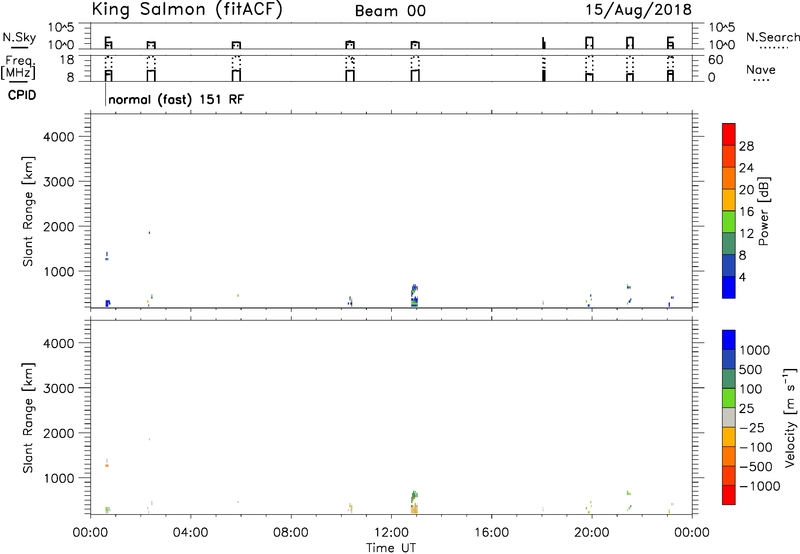The image size is (800, 554).
Task: Click the '1000' tick on the velocity panel
Action: (x=59, y=479)
